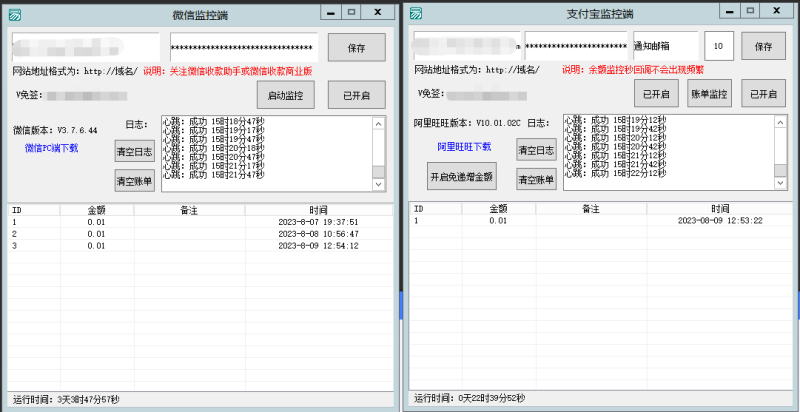The image size is (800, 412).
Task: Focus the website address field in WeChat window
Action: pyautogui.click(x=86, y=47)
